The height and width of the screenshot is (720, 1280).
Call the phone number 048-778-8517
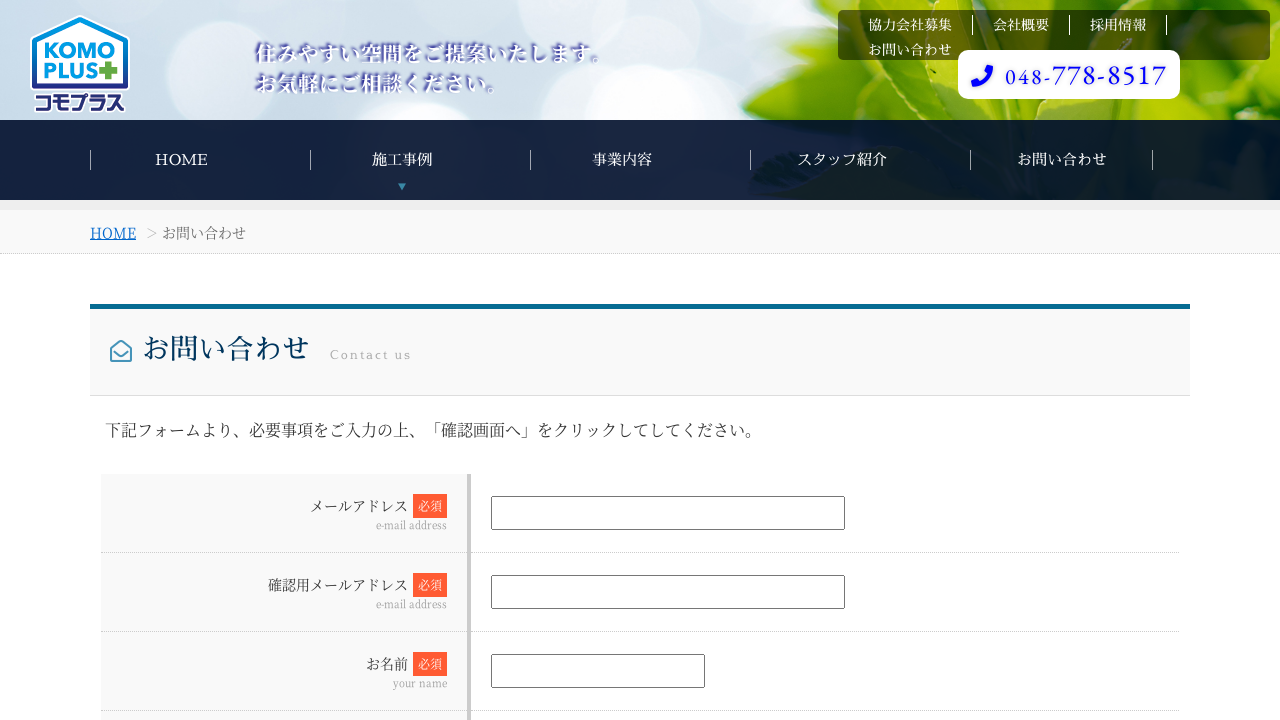[1085, 76]
